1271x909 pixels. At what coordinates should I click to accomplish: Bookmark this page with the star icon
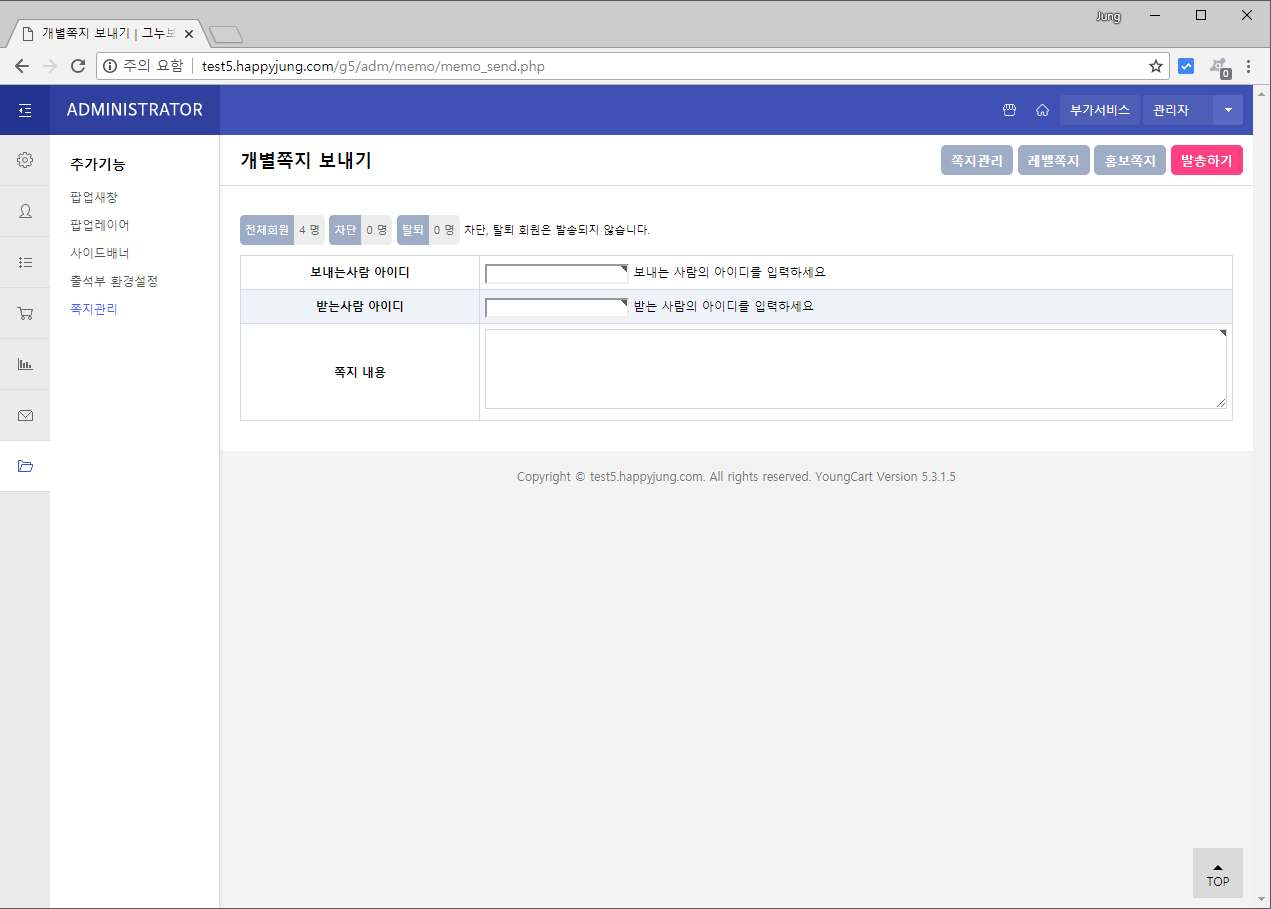click(1156, 65)
